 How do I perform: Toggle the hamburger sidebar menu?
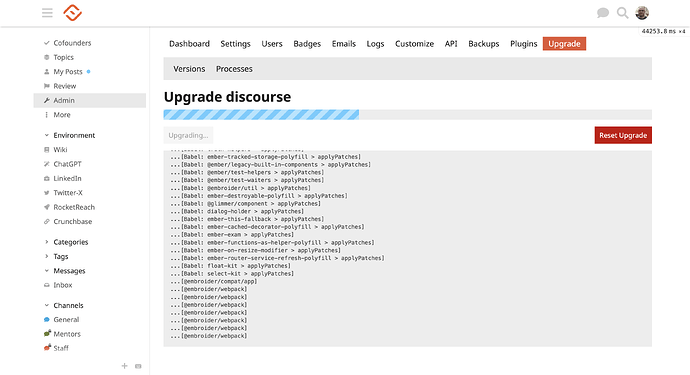[x=47, y=13]
